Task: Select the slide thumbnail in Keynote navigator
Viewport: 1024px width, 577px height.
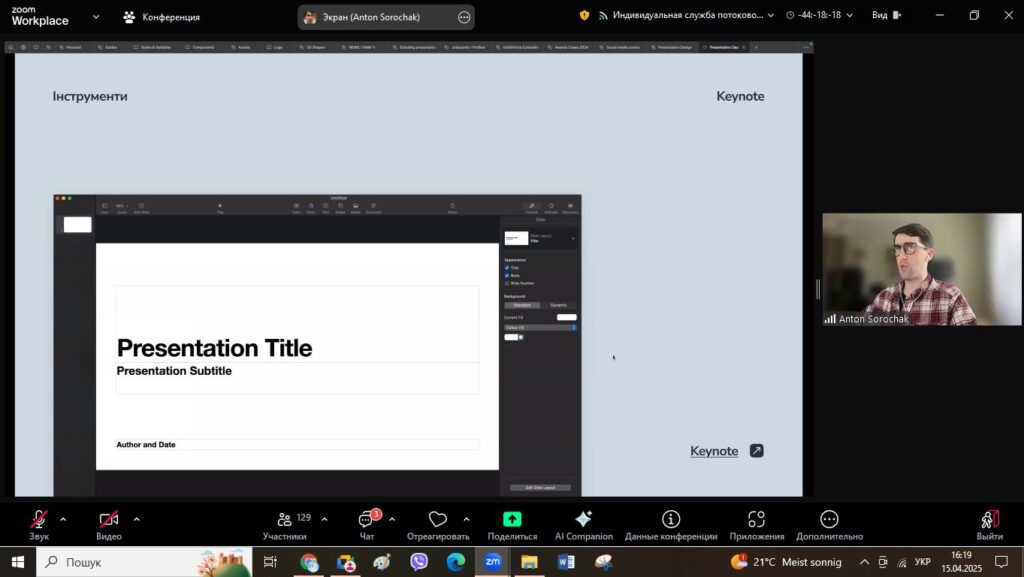Action: pos(77,225)
